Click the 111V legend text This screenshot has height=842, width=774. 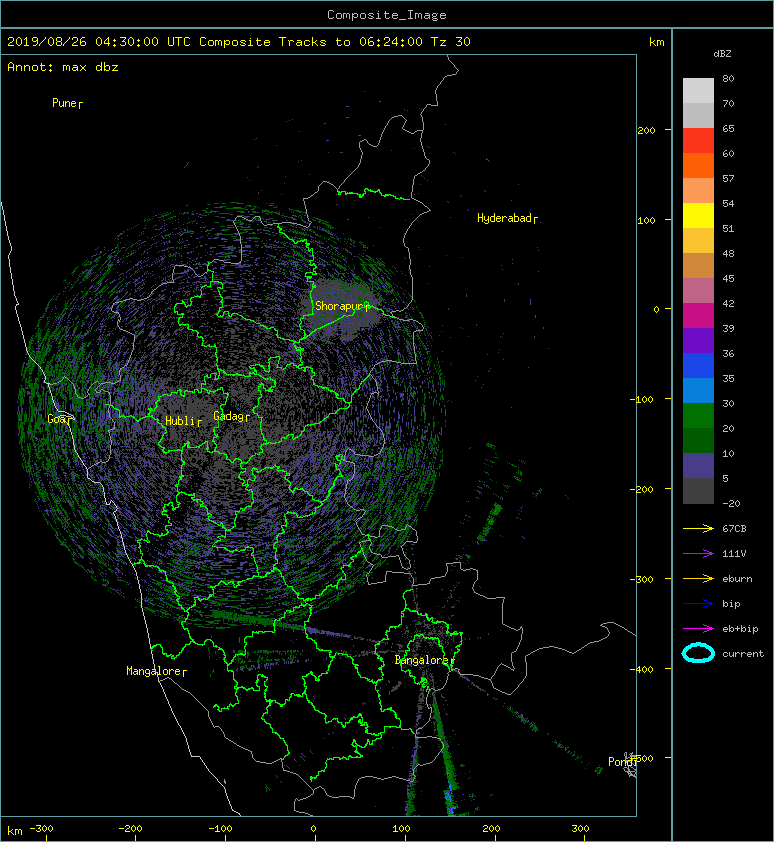pos(734,554)
